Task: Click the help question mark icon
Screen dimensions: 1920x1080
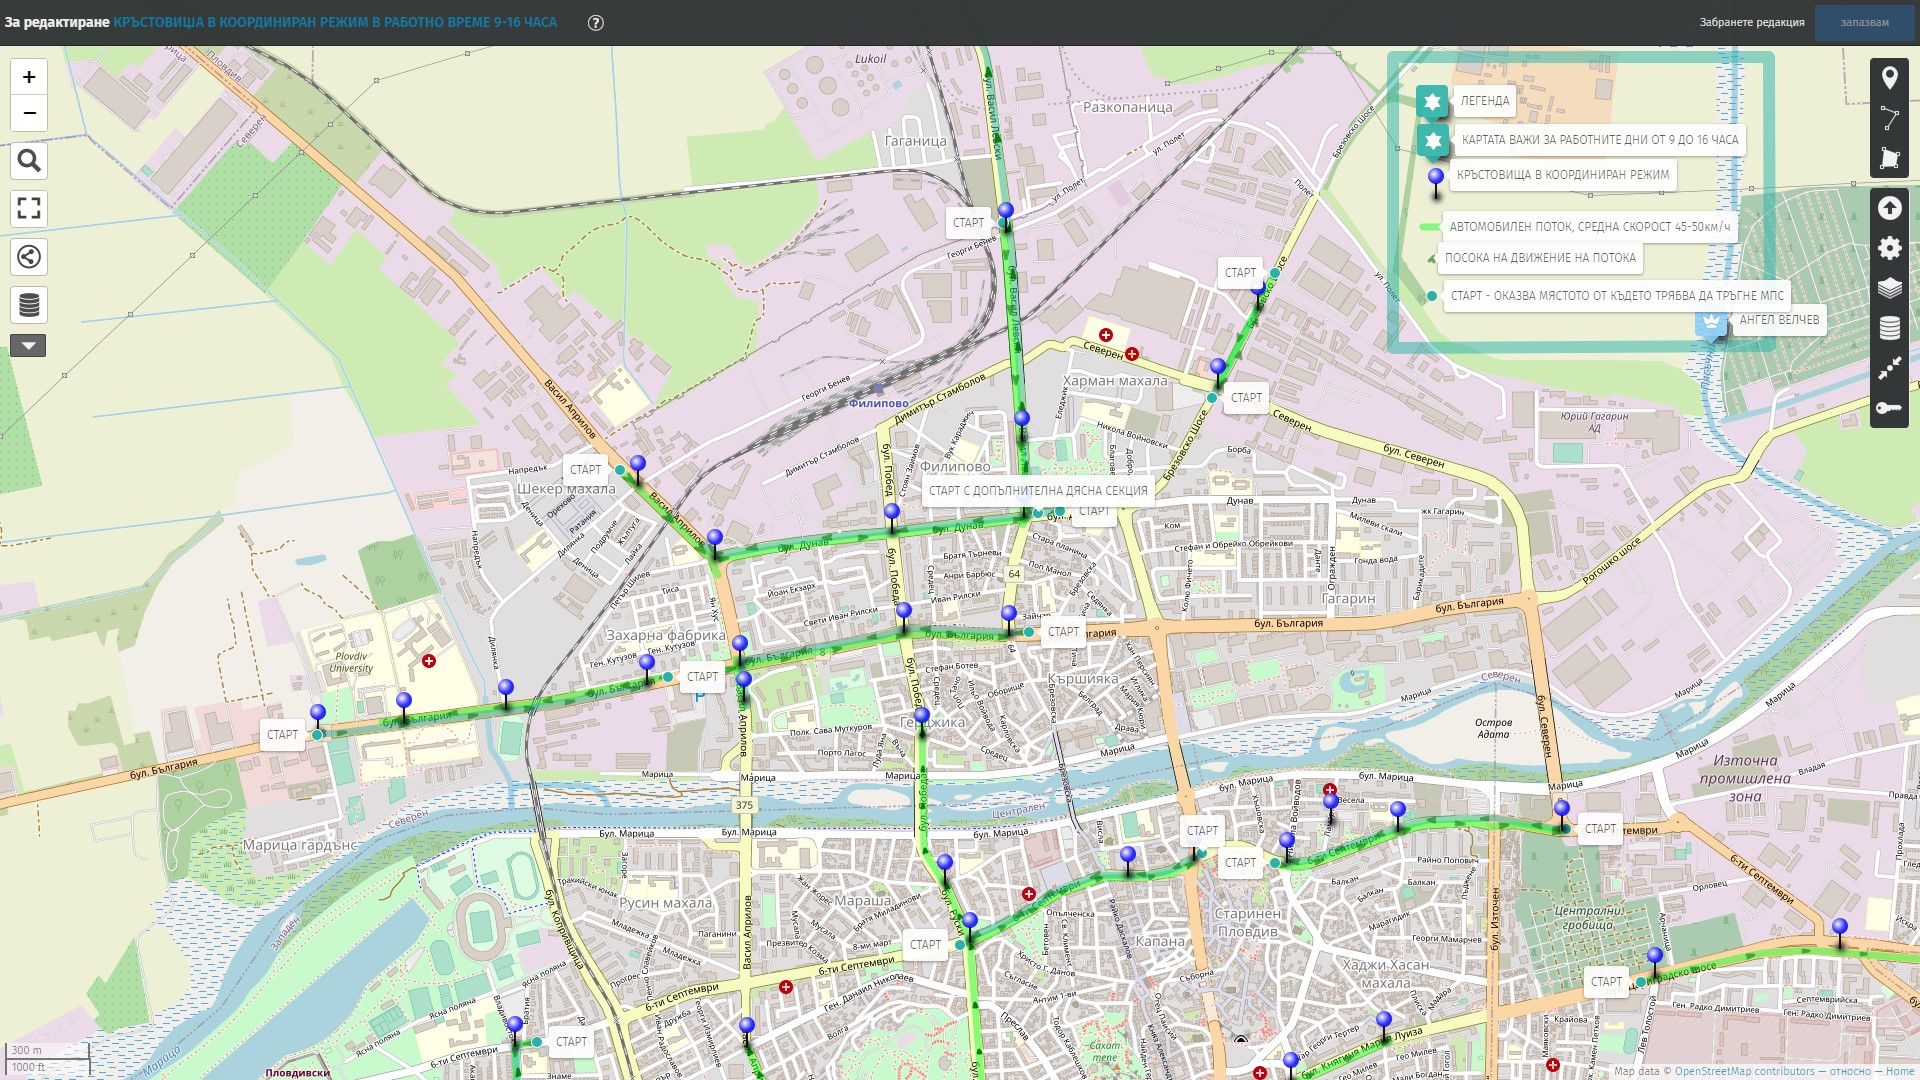Action: [596, 22]
